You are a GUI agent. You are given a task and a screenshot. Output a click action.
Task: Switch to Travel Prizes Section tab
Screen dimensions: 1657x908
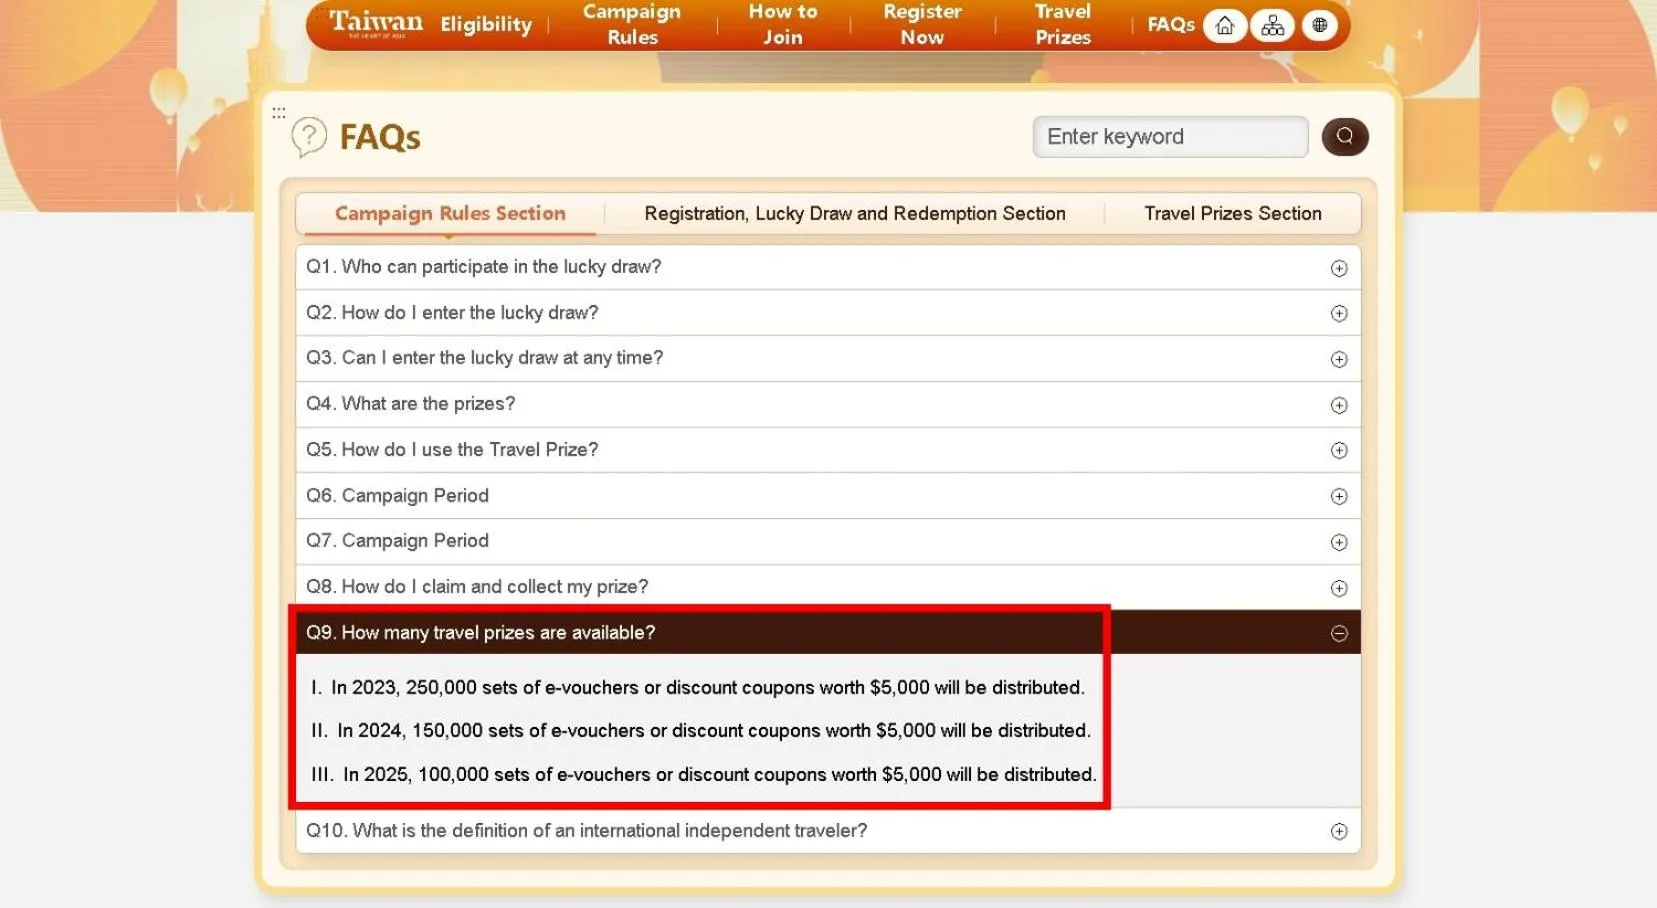tap(1232, 213)
